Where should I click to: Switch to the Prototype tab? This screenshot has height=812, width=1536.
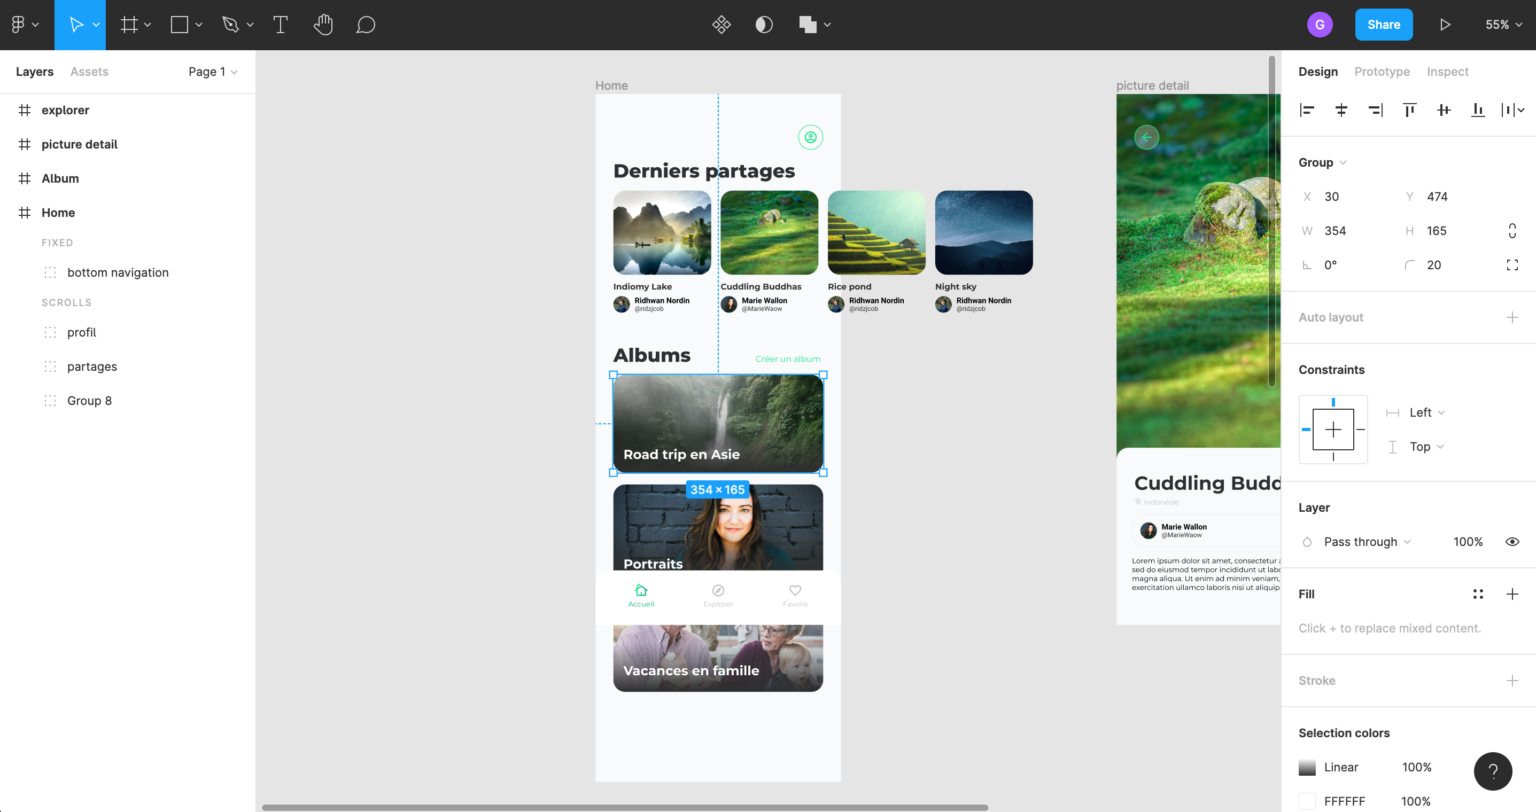pos(1382,71)
